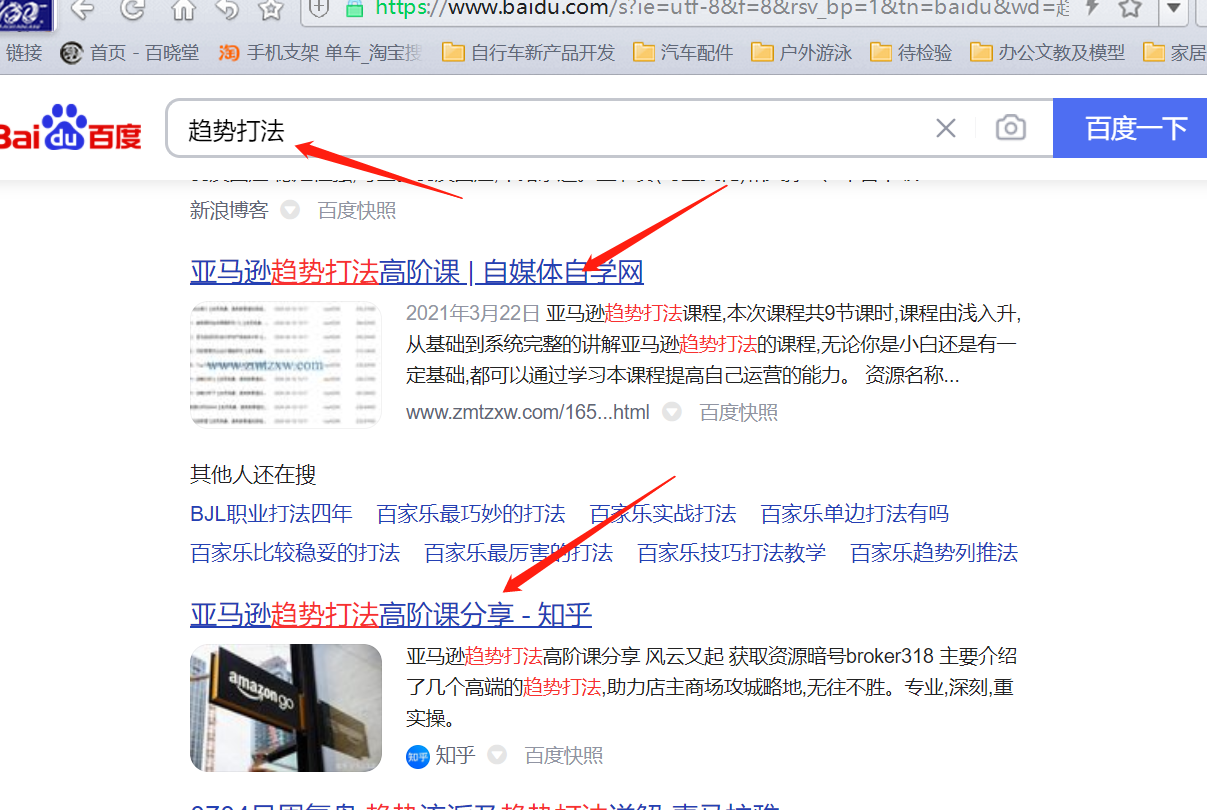1207x810 pixels.
Task: Click the 新浪博客 source label
Action: click(229, 210)
